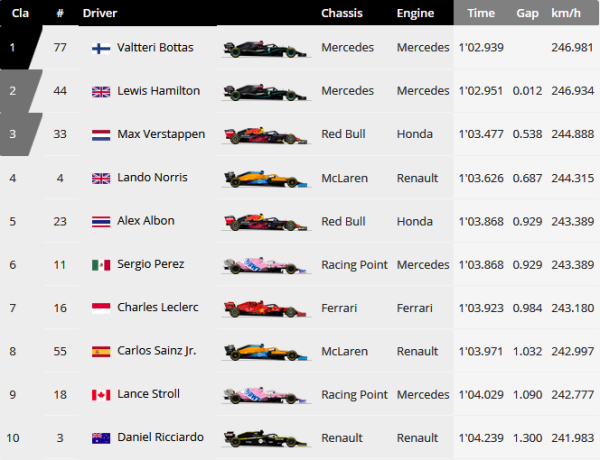This screenshot has height=460, width=600.
Task: Click the Australia flag beside Daniel Ricciardo
Action: click(x=101, y=438)
